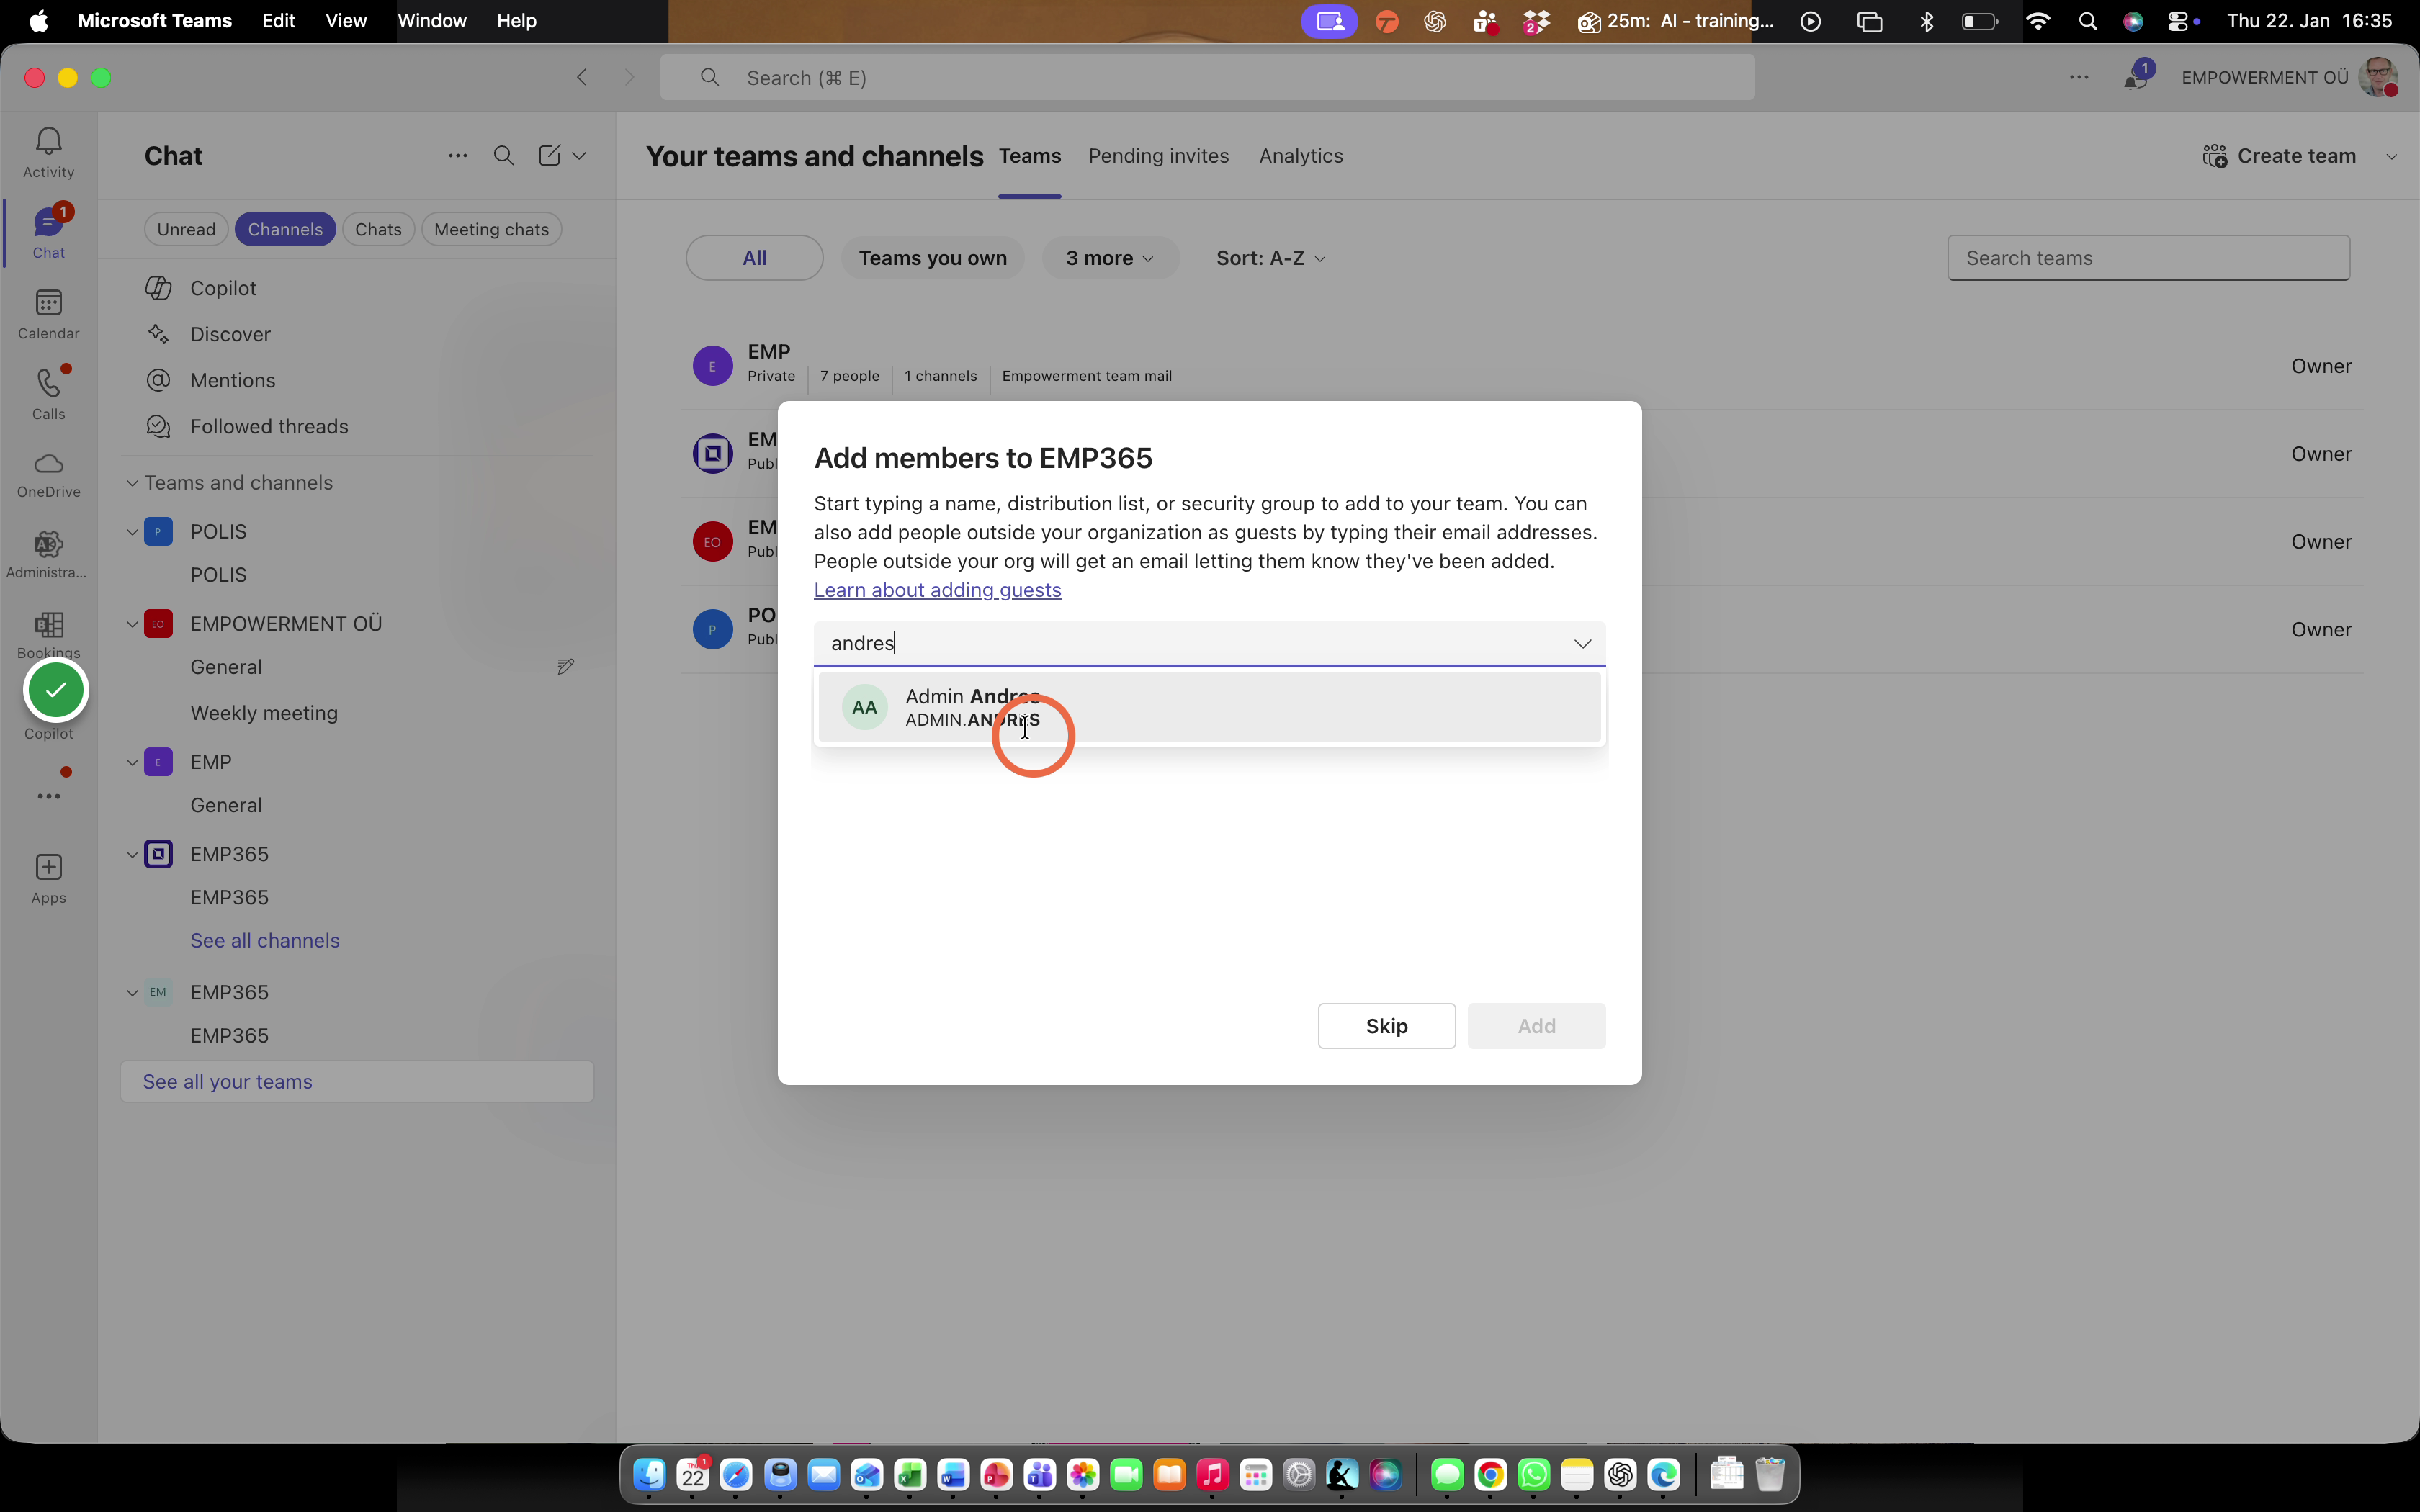
Task: Go back with the navigation arrow
Action: pyautogui.click(x=582, y=77)
